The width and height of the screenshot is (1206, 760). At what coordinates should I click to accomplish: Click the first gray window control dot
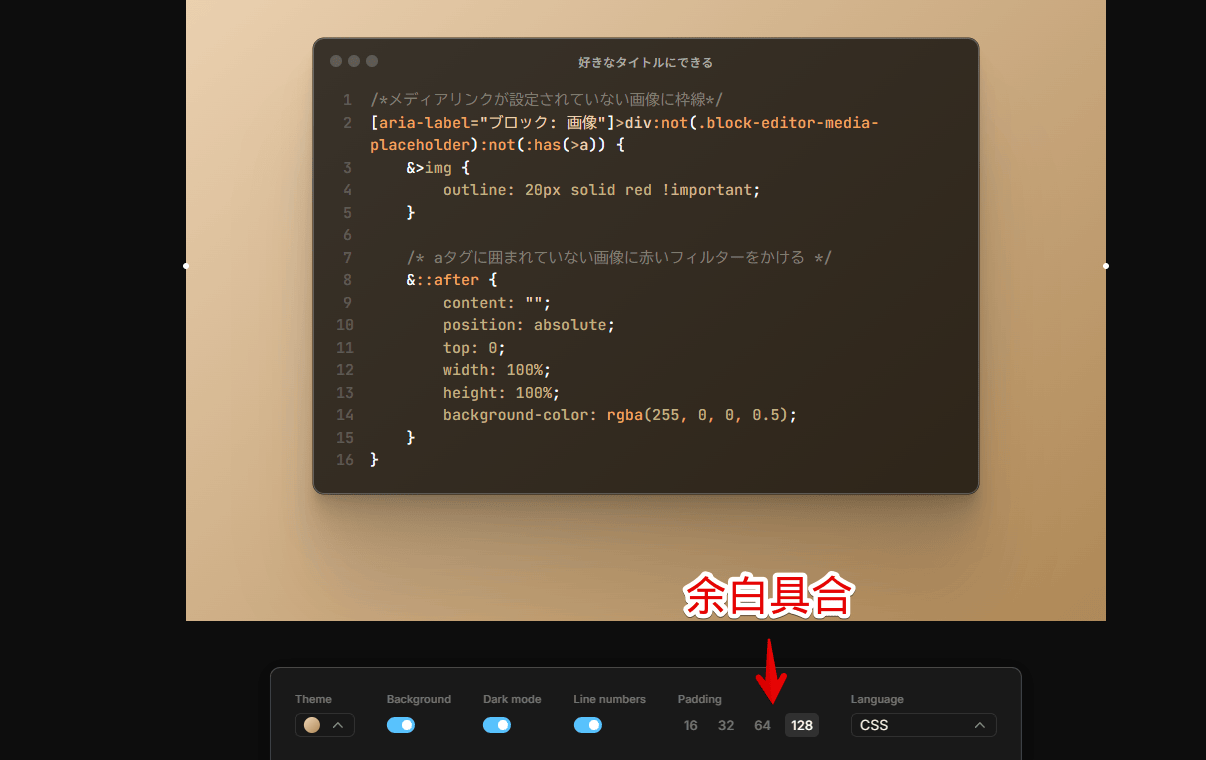[336, 61]
